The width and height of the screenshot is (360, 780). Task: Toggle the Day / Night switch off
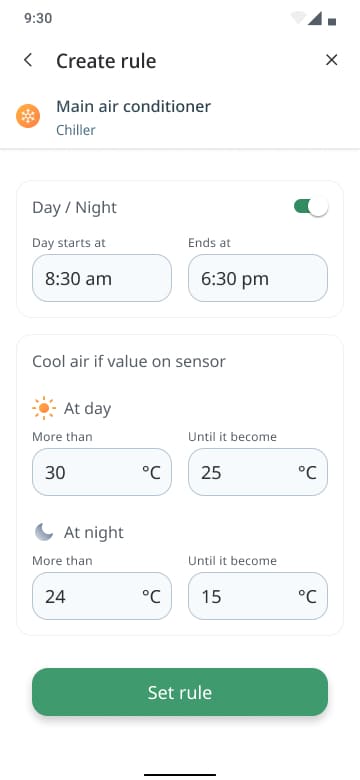pyautogui.click(x=311, y=207)
